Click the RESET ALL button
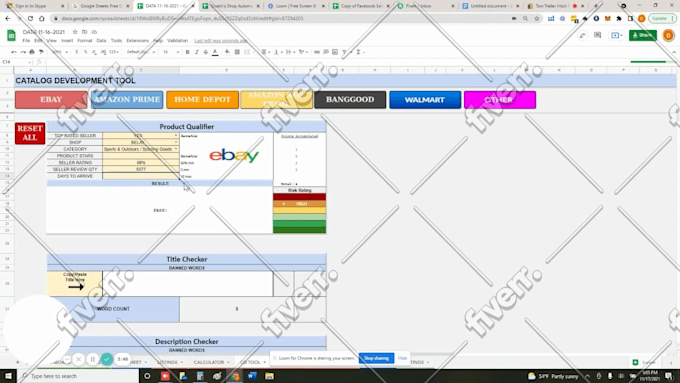This screenshot has height=383, width=680. point(30,133)
